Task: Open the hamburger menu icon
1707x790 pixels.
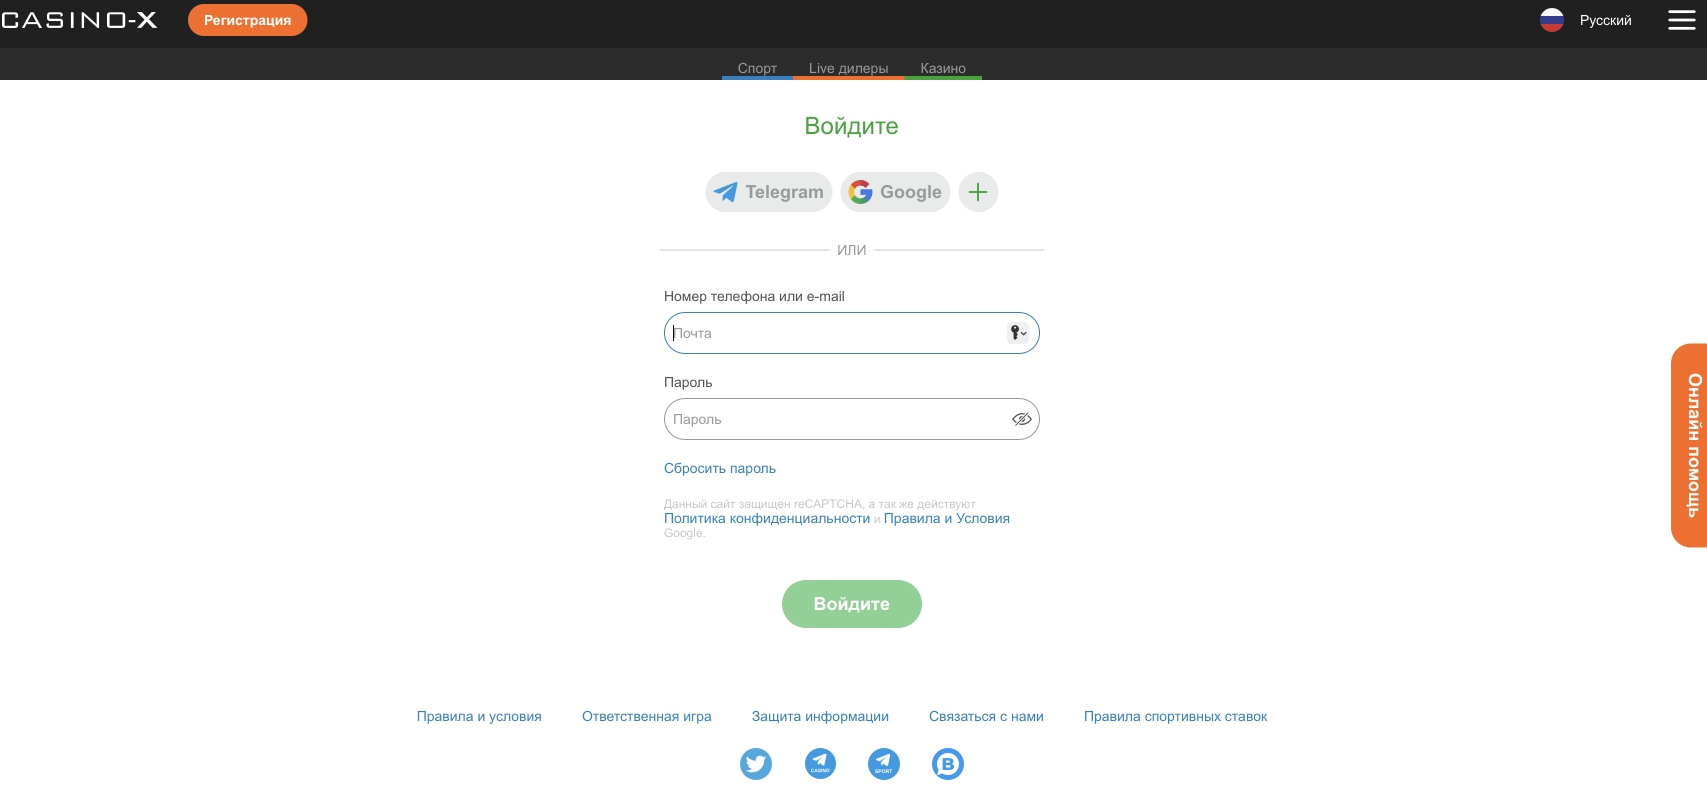Action: [1682, 20]
